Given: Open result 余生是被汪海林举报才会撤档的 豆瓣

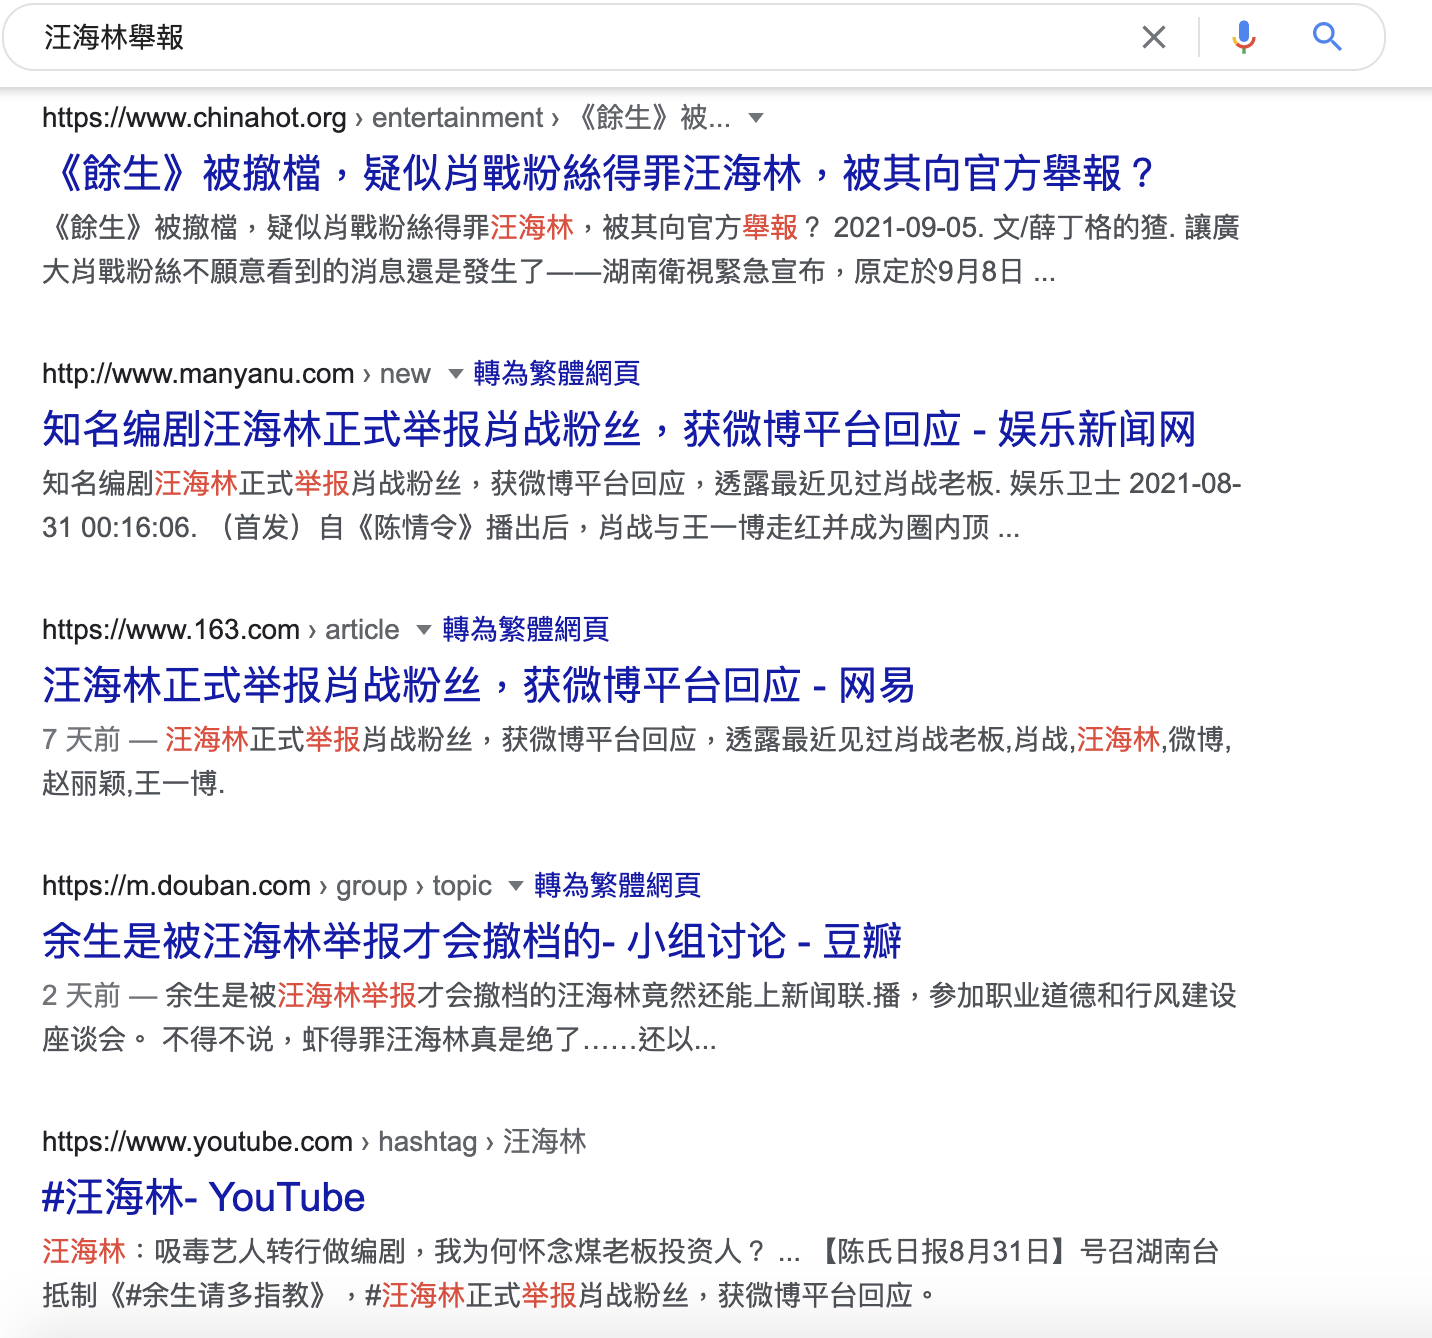Looking at the screenshot, I should (x=472, y=941).
